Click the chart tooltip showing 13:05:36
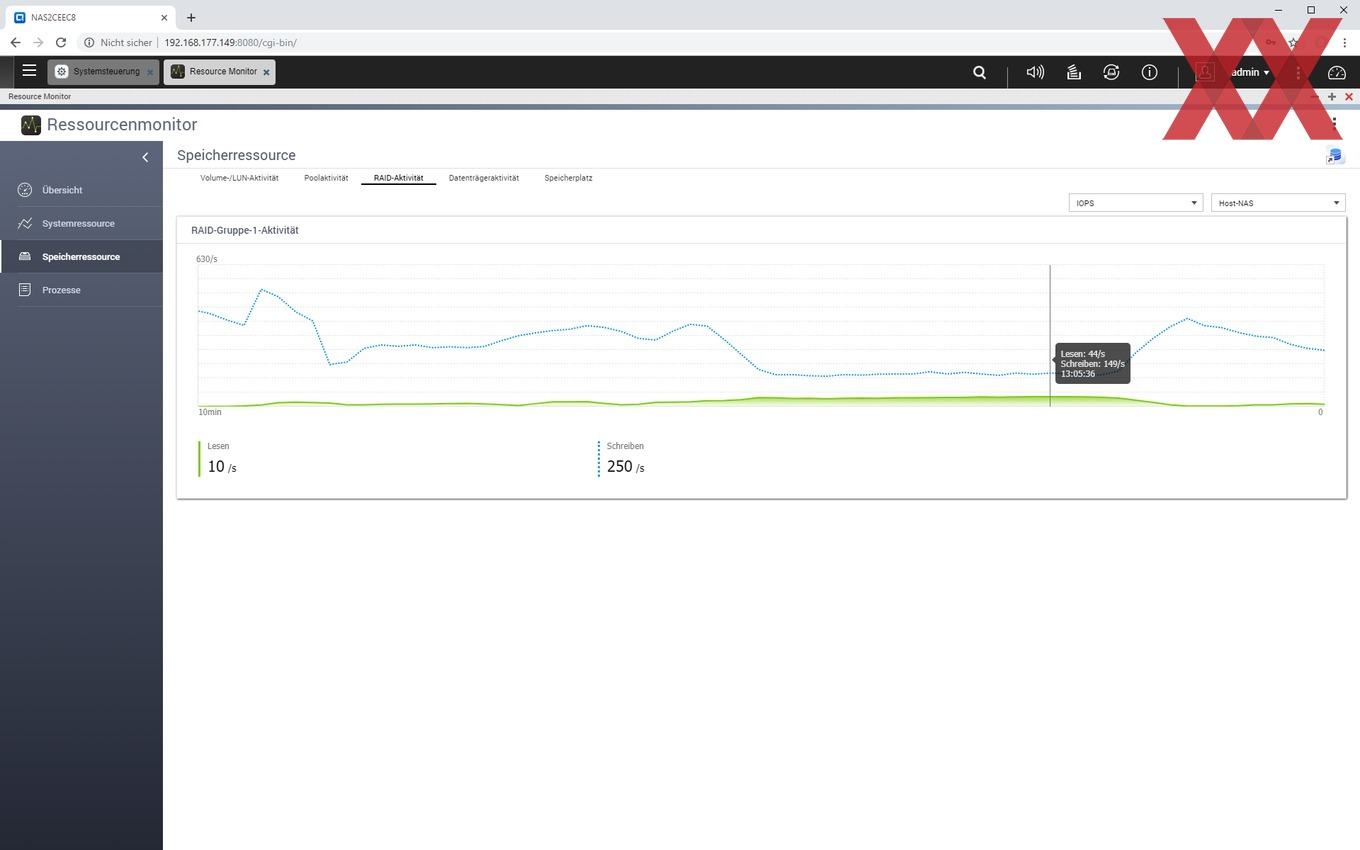The image size is (1360, 850). click(1093, 364)
